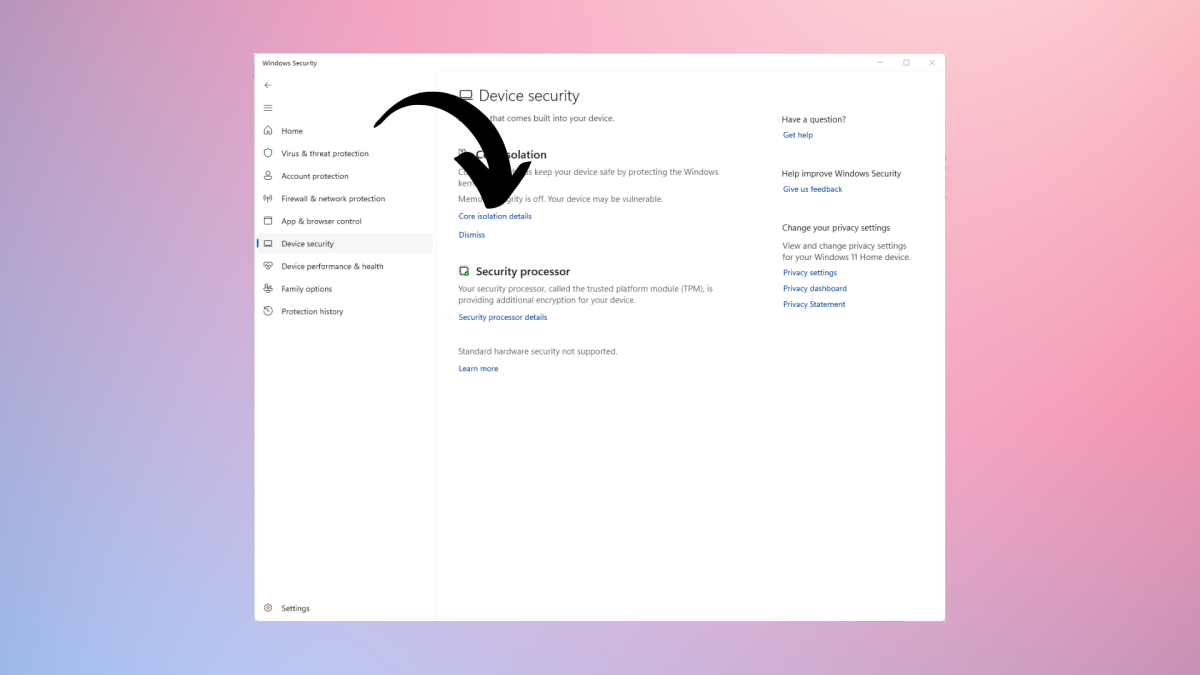
Task: Click 'Standard hardware security not supported.' text
Action: point(538,352)
